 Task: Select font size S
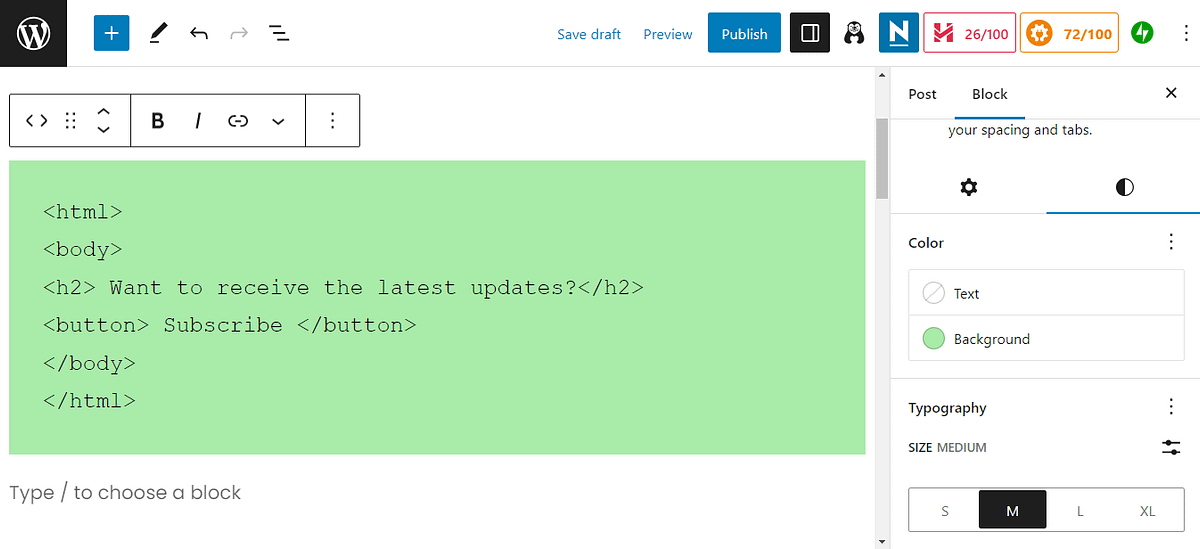pos(945,511)
